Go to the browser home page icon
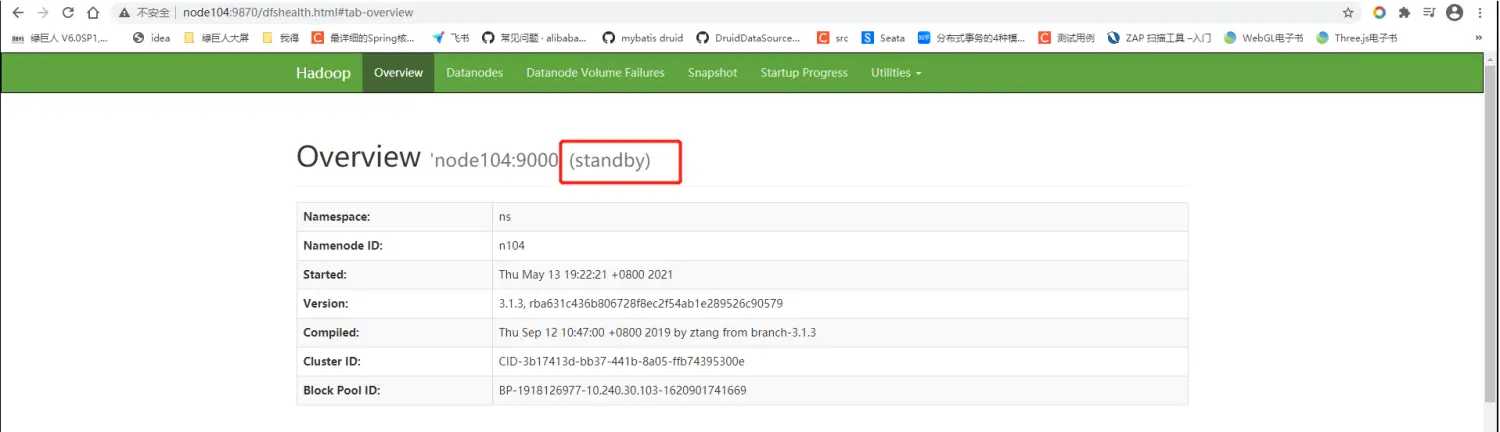Viewport: 1500px width, 432px height. (x=93, y=13)
